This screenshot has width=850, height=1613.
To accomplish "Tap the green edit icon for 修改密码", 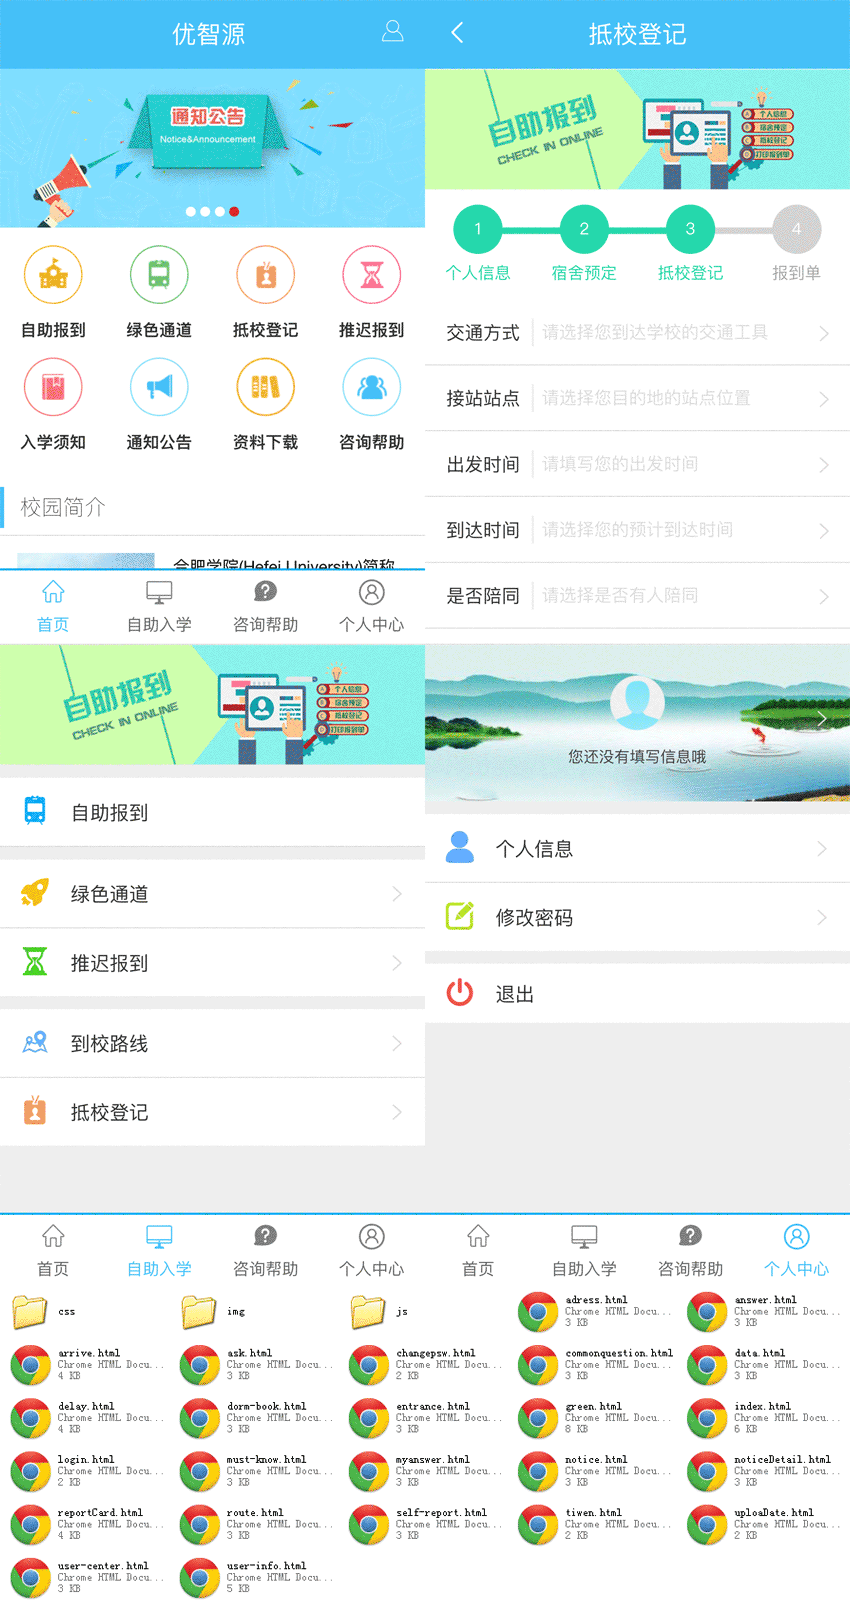I will pyautogui.click(x=459, y=916).
